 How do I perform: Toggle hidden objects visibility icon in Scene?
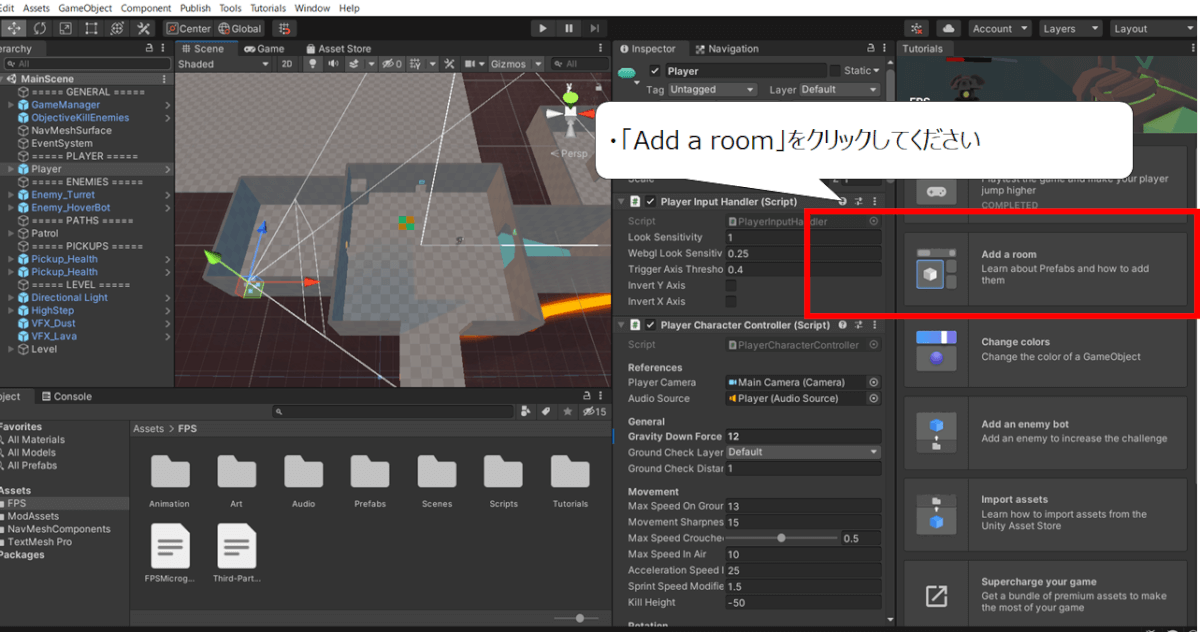click(x=393, y=64)
